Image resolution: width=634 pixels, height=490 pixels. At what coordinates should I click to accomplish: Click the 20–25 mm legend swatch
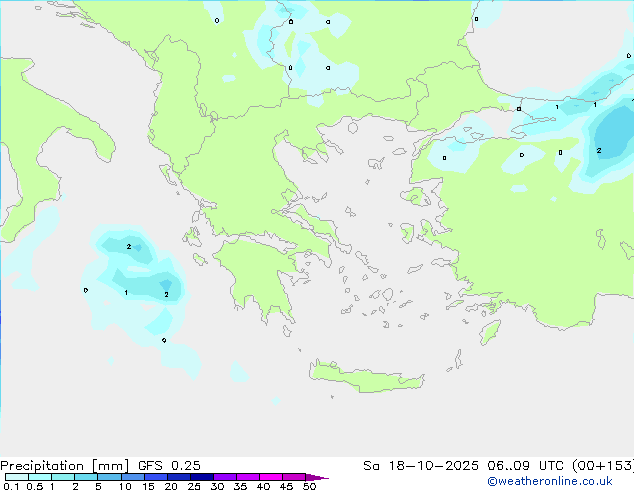[178, 477]
